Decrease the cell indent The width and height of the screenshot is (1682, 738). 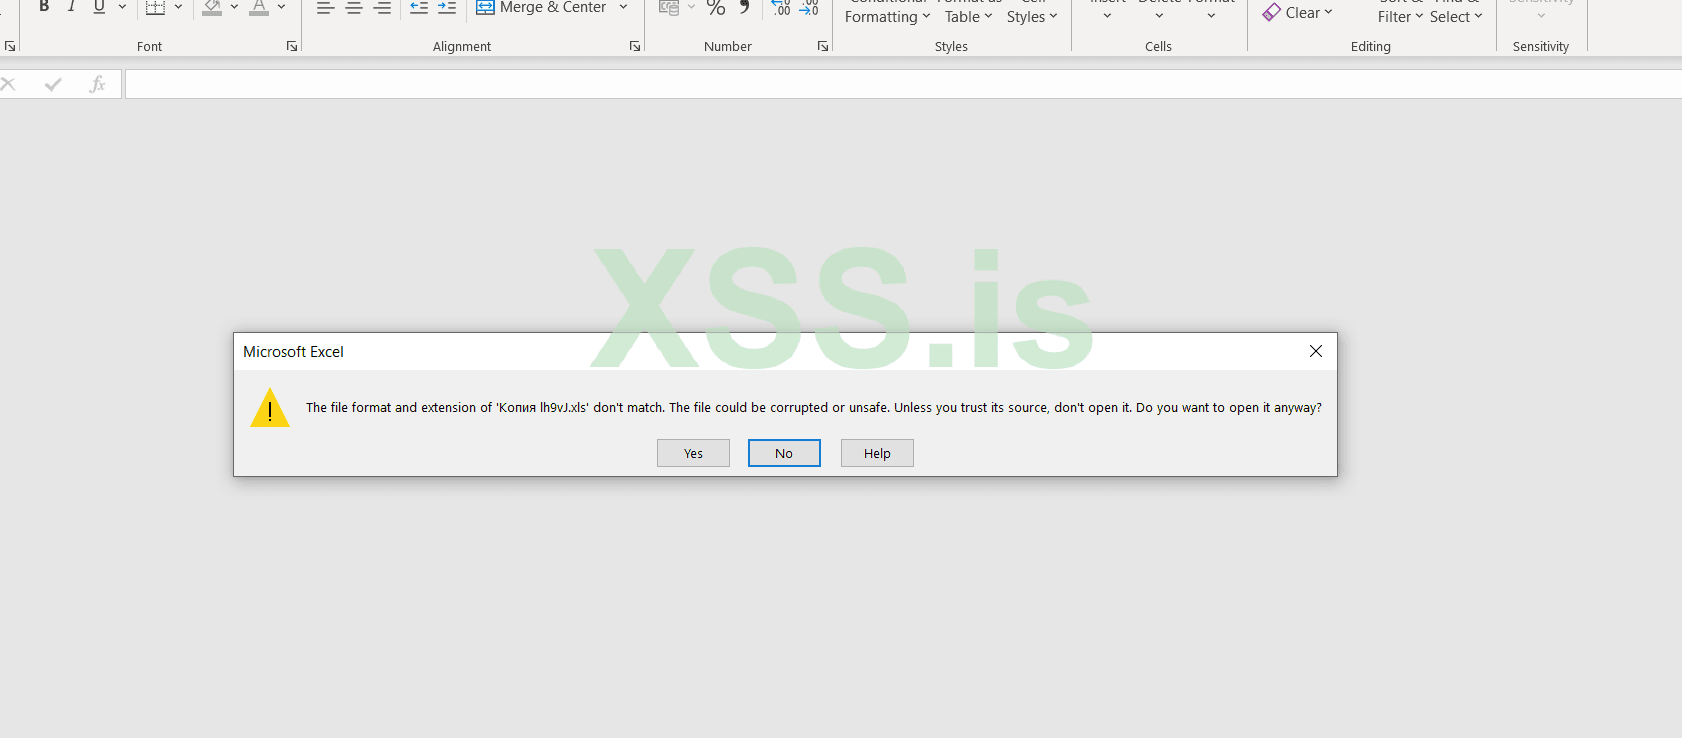[x=419, y=7]
